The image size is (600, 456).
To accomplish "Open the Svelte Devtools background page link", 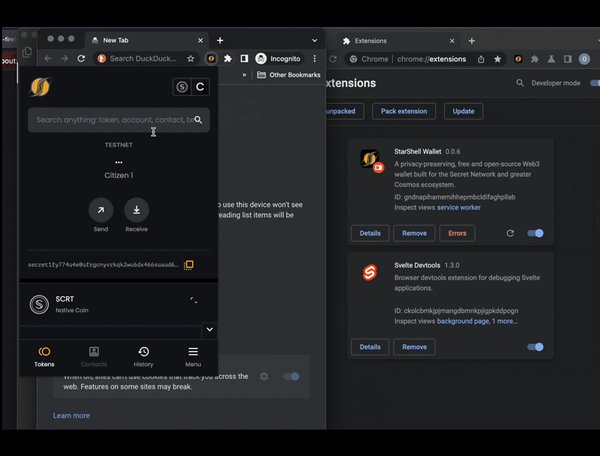I will [463, 321].
